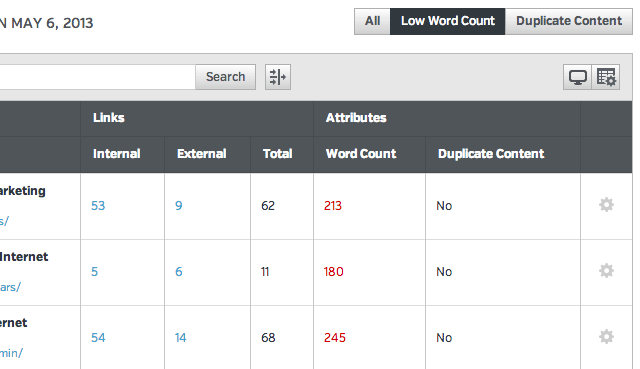
Task: Sort by the External column header
Action: tap(202, 154)
